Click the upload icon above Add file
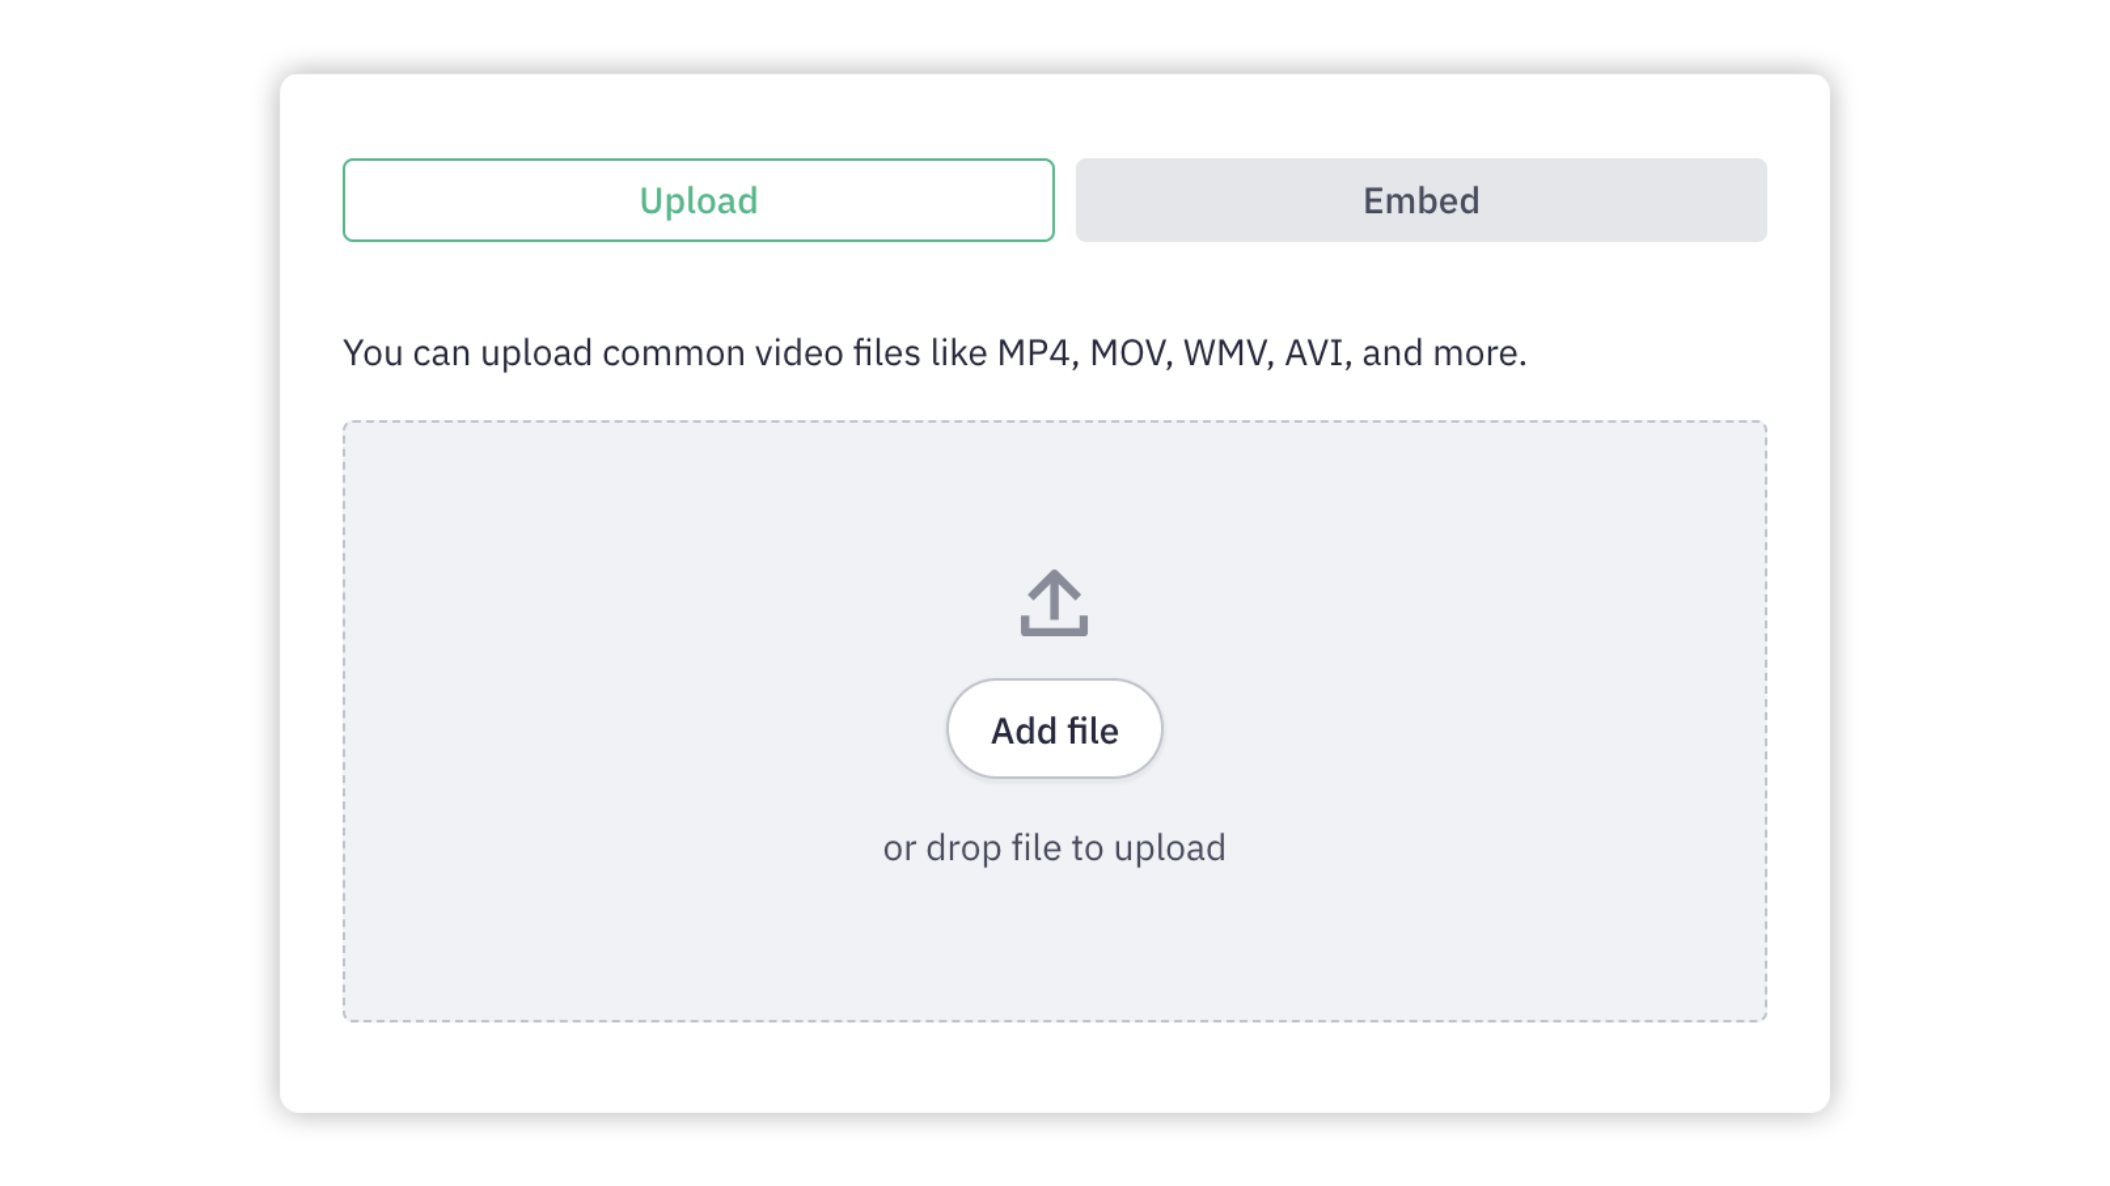Image resolution: width=2110 pixels, height=1186 pixels. (x=1054, y=603)
